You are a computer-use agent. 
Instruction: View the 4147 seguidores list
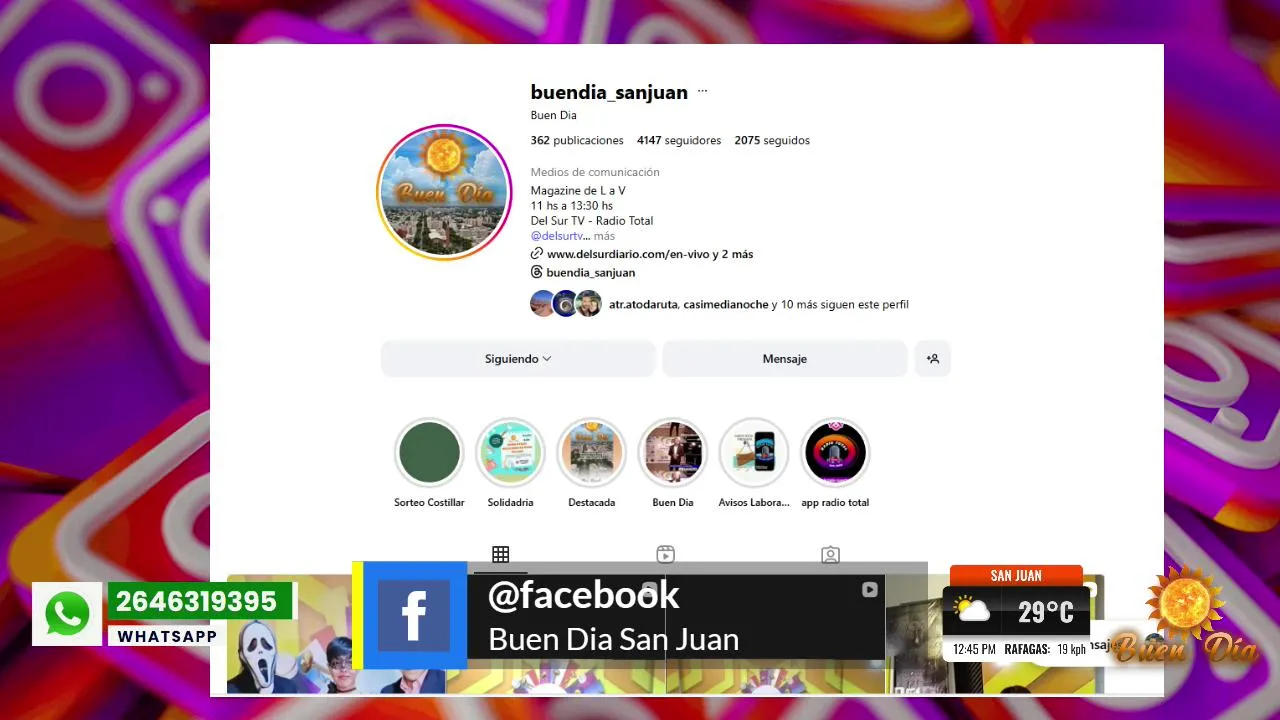click(679, 140)
